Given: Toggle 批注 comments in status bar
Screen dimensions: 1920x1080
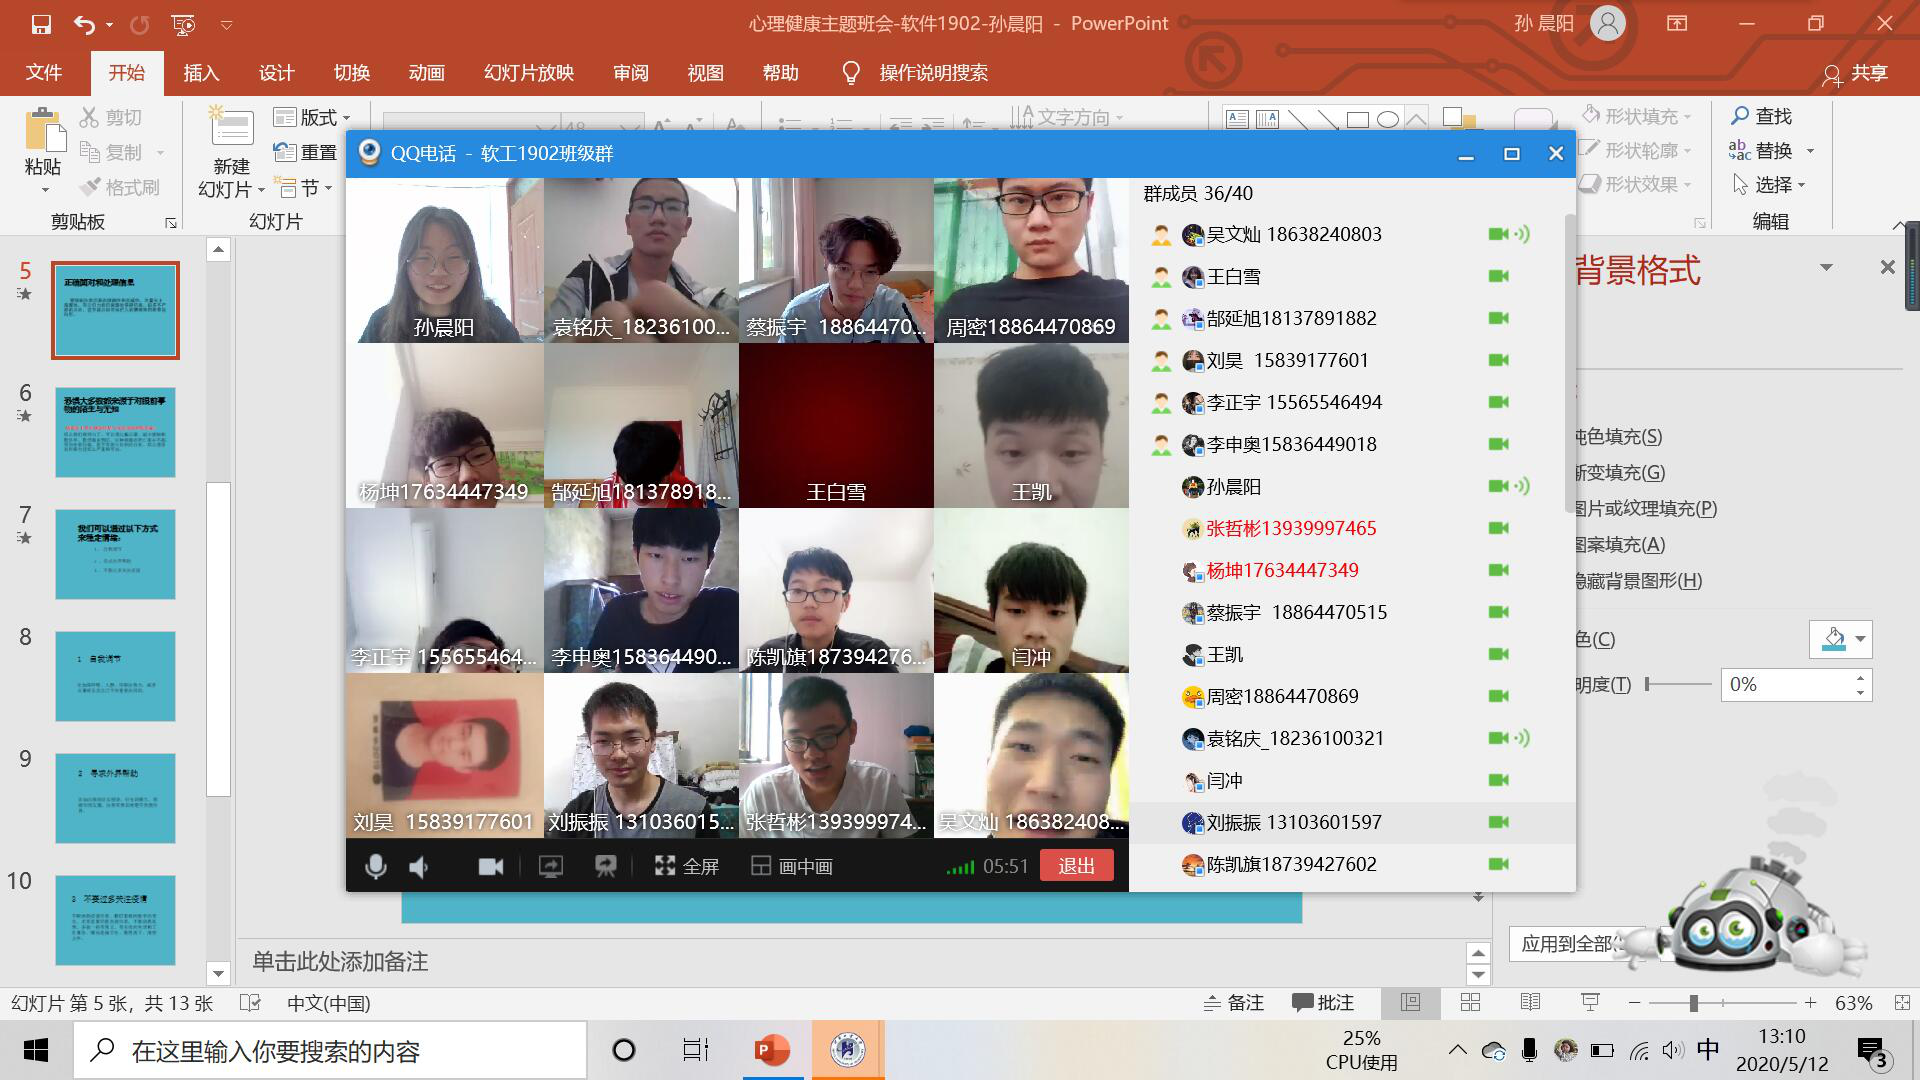Looking at the screenshot, I should (x=1323, y=1003).
